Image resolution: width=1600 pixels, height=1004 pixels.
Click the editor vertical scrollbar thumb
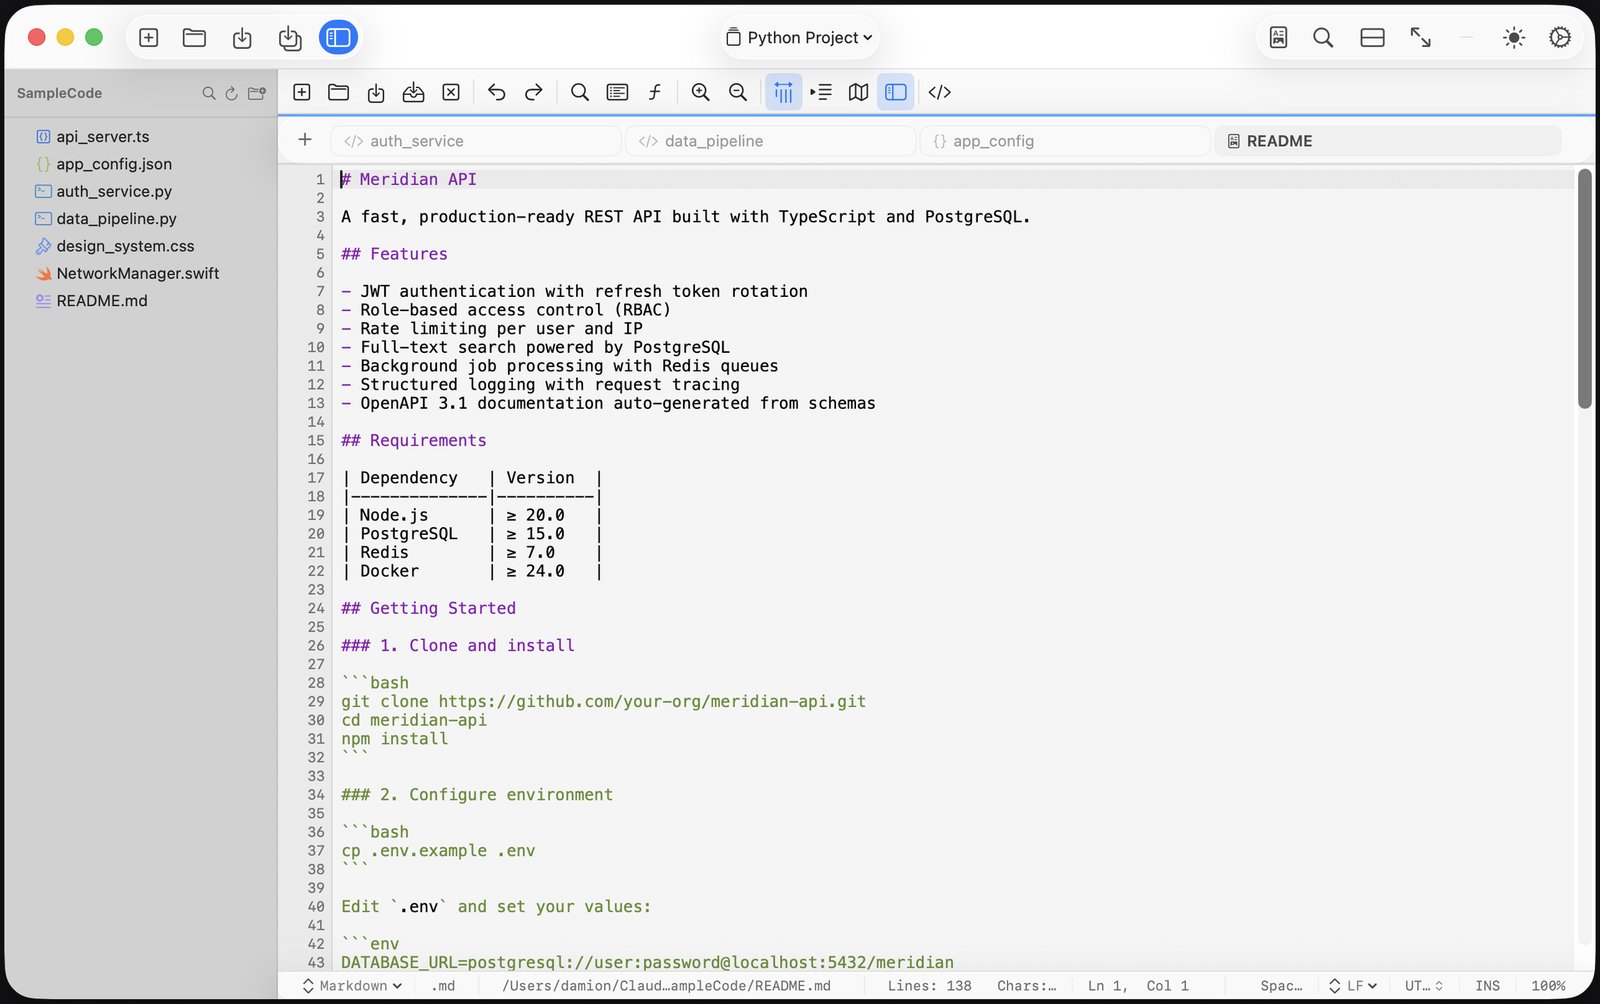[1584, 288]
